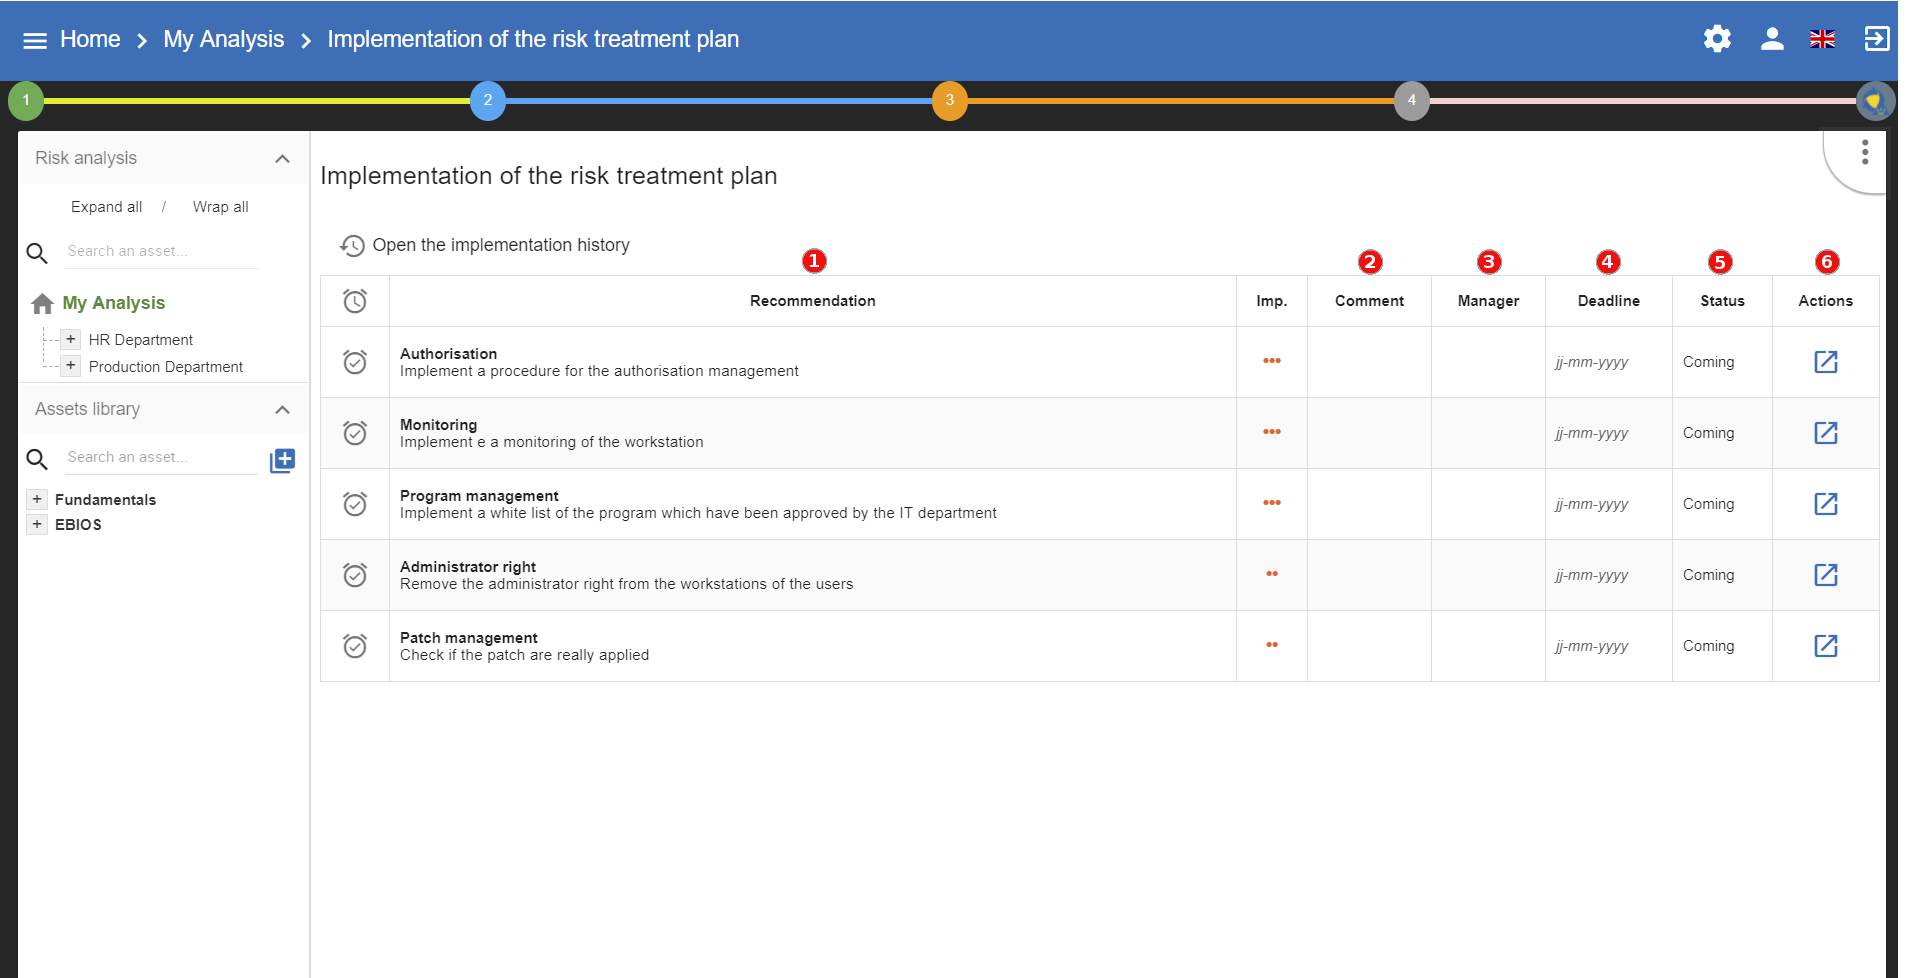The height and width of the screenshot is (978, 1920).
Task: Click the user account profile icon
Action: point(1772,39)
